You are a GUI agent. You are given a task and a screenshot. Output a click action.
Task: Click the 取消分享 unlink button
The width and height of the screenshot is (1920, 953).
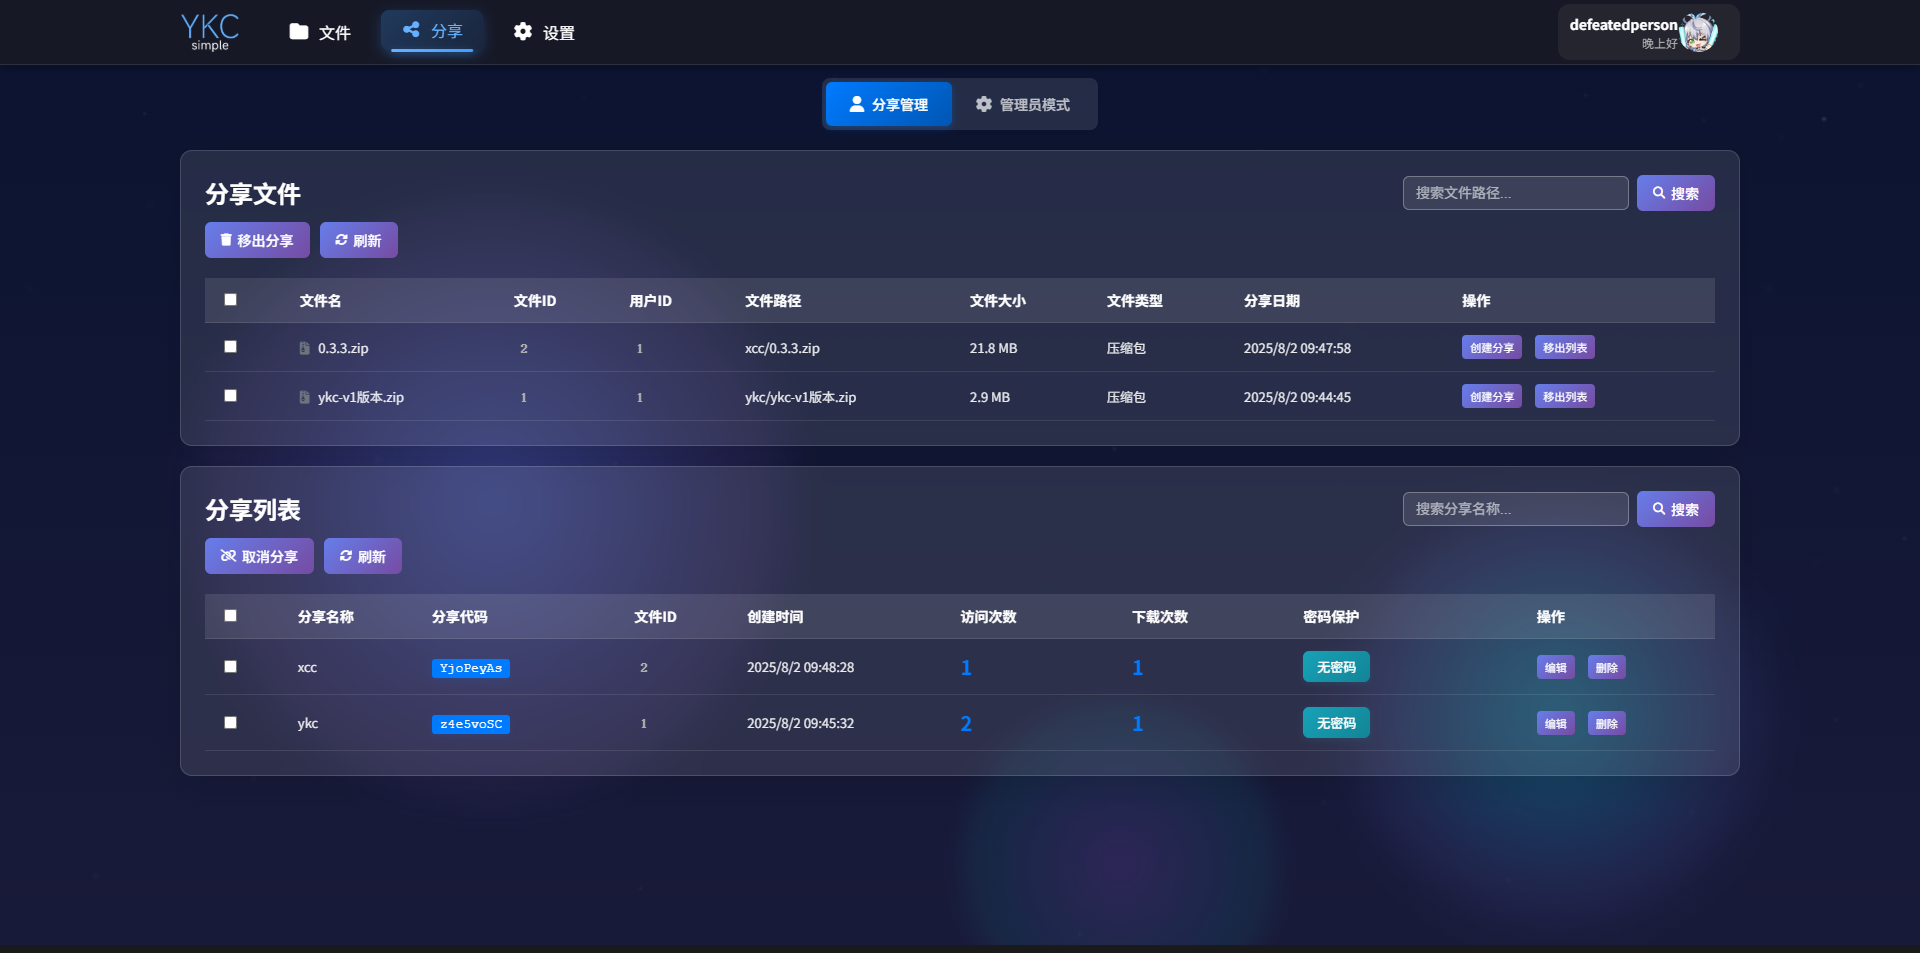click(x=259, y=556)
